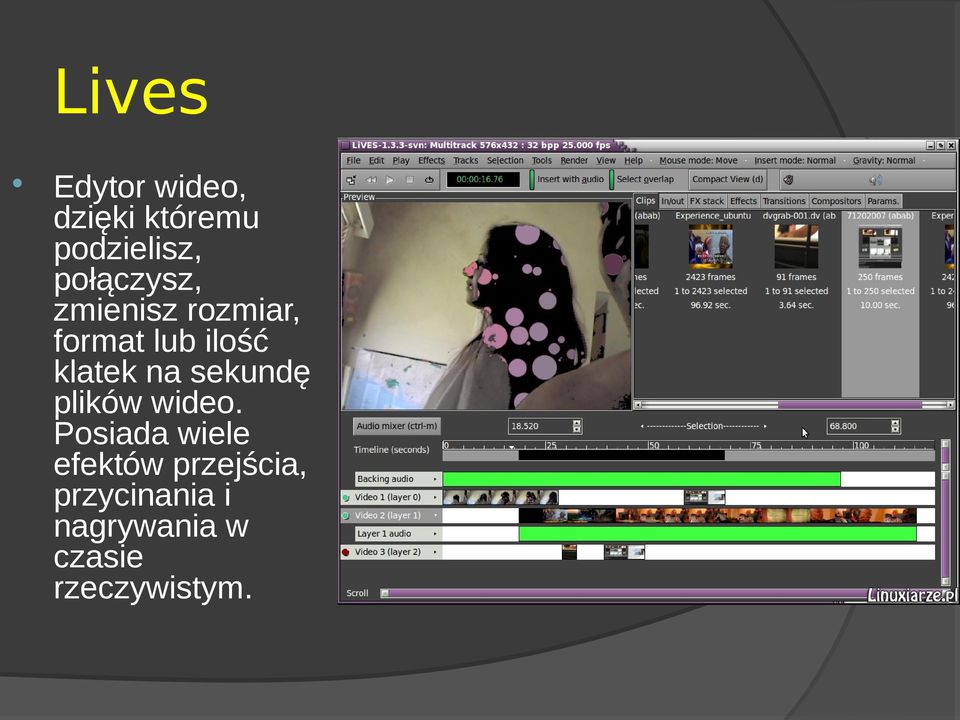Screen dimensions: 960x720
Task: Open the Audio mixer (ctrl-m) button
Action: click(397, 426)
